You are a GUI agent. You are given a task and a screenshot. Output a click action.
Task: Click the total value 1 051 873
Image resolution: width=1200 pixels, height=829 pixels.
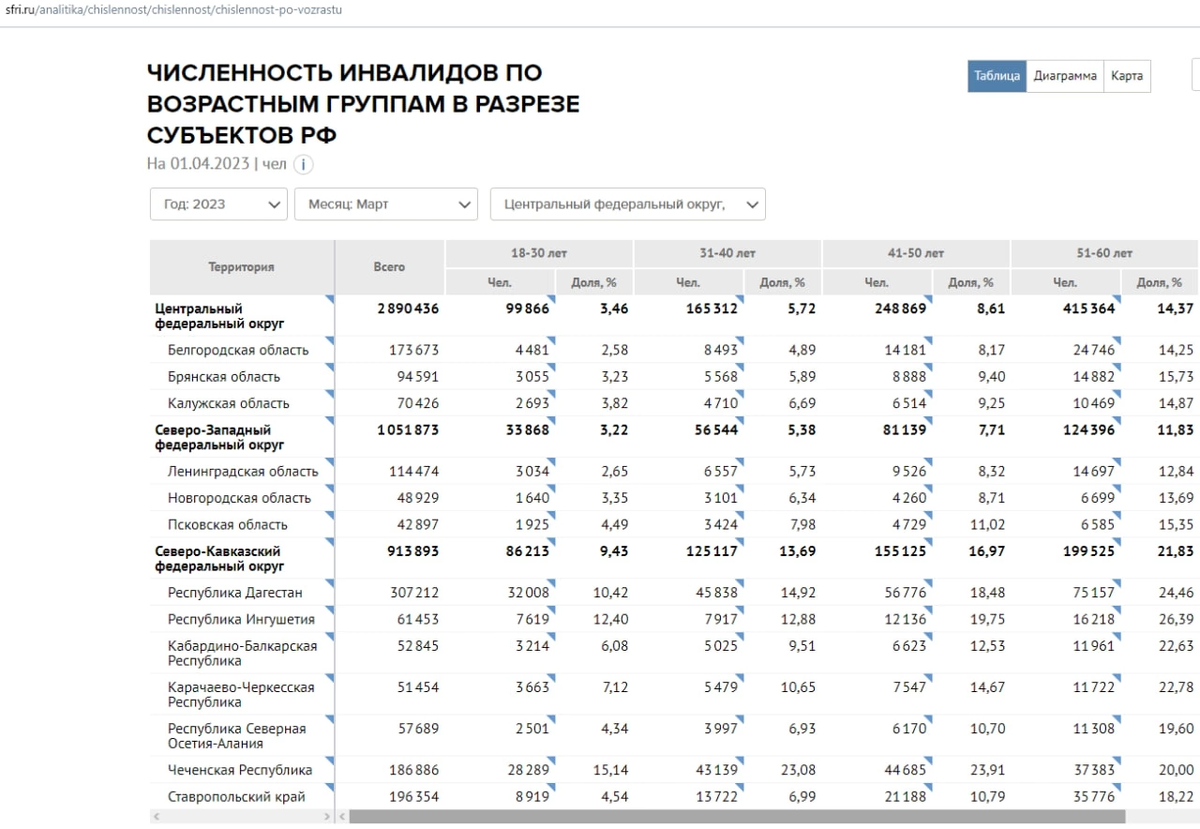pos(408,430)
